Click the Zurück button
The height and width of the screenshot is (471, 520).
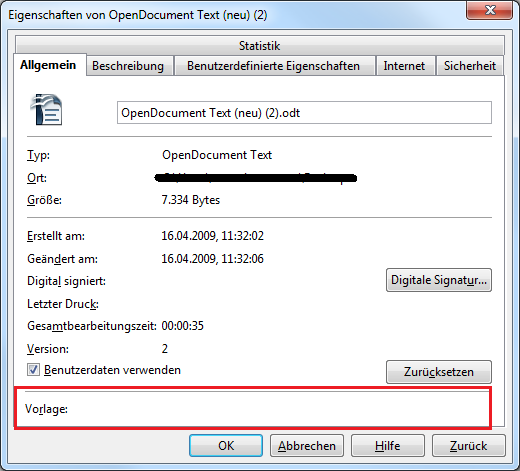point(469,446)
